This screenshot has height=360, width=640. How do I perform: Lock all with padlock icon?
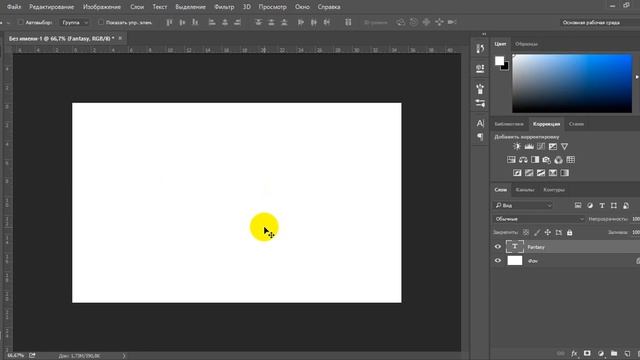[x=570, y=233]
